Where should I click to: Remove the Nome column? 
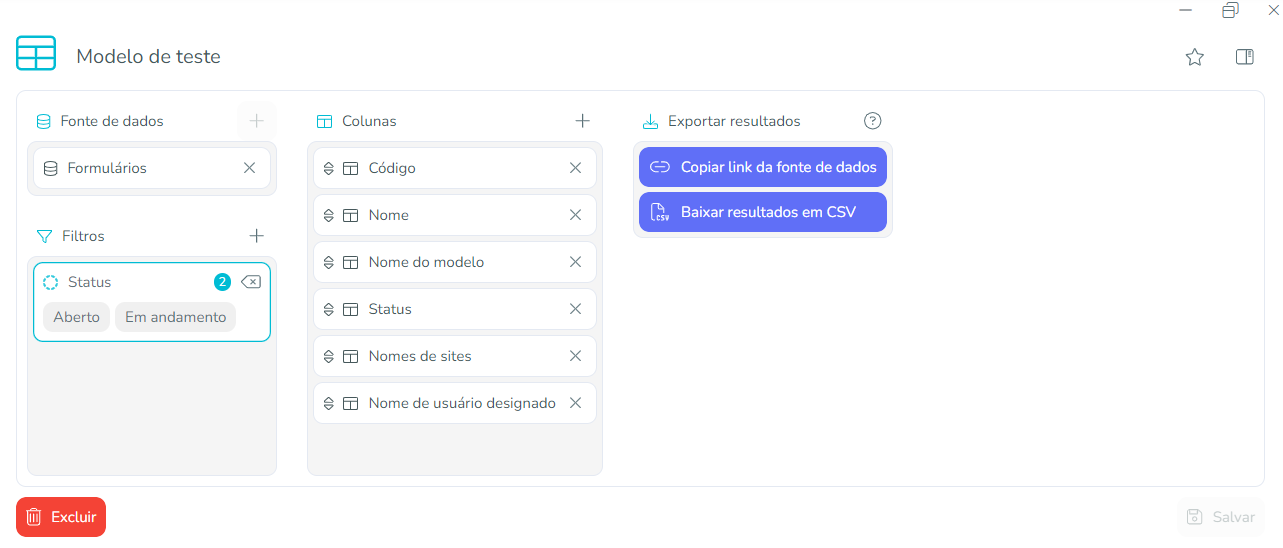pos(576,215)
